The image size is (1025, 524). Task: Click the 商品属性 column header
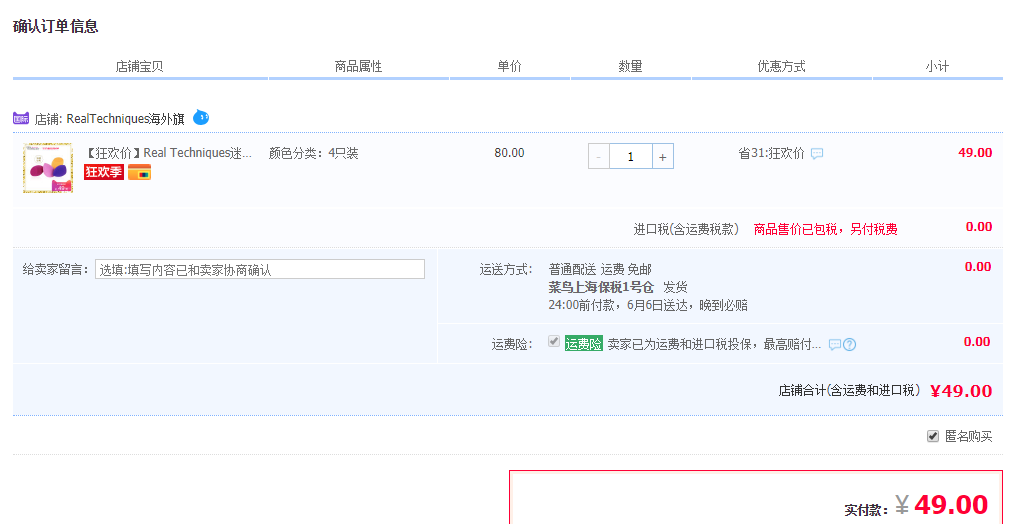click(358, 66)
